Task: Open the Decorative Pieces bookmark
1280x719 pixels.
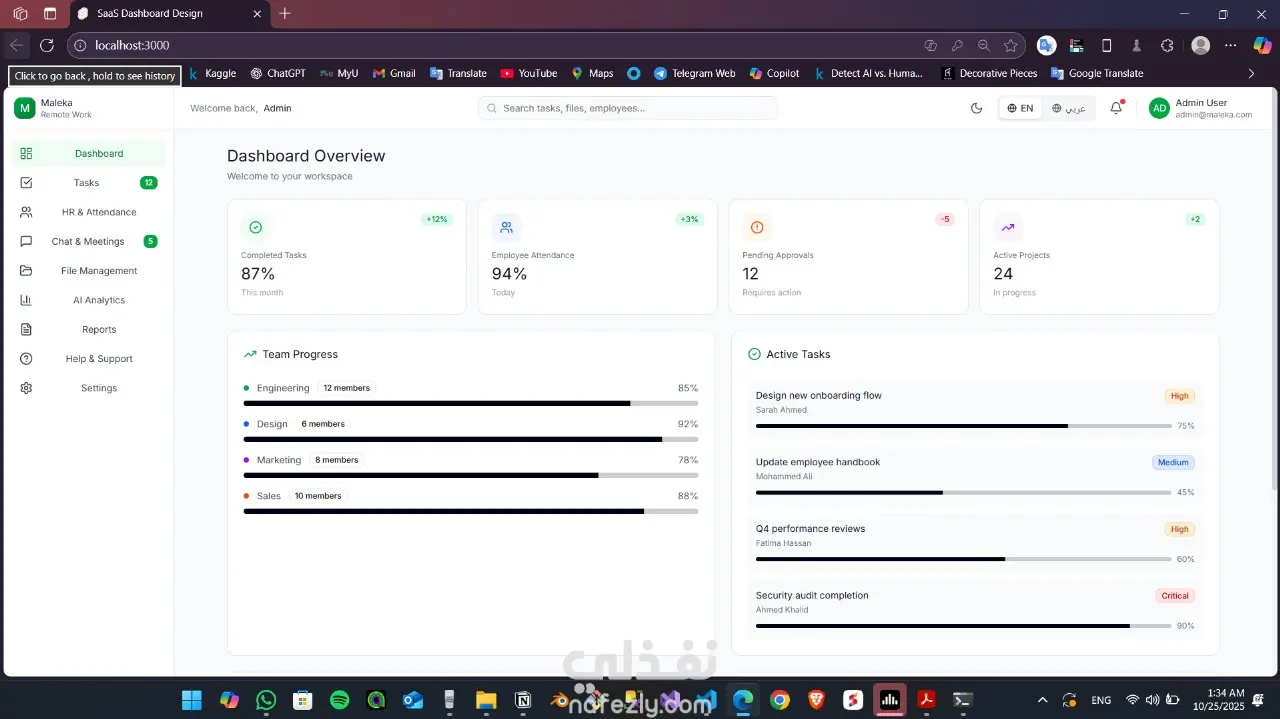Action: (989, 73)
